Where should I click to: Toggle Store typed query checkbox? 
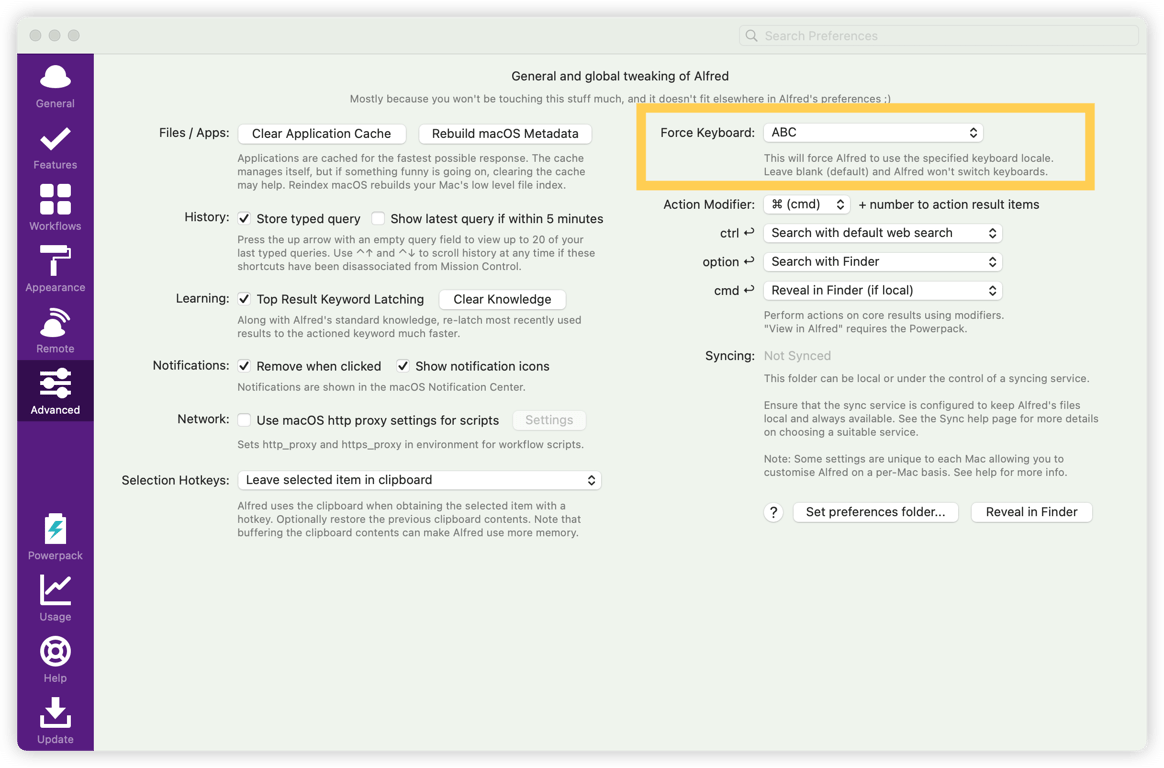[x=243, y=218]
